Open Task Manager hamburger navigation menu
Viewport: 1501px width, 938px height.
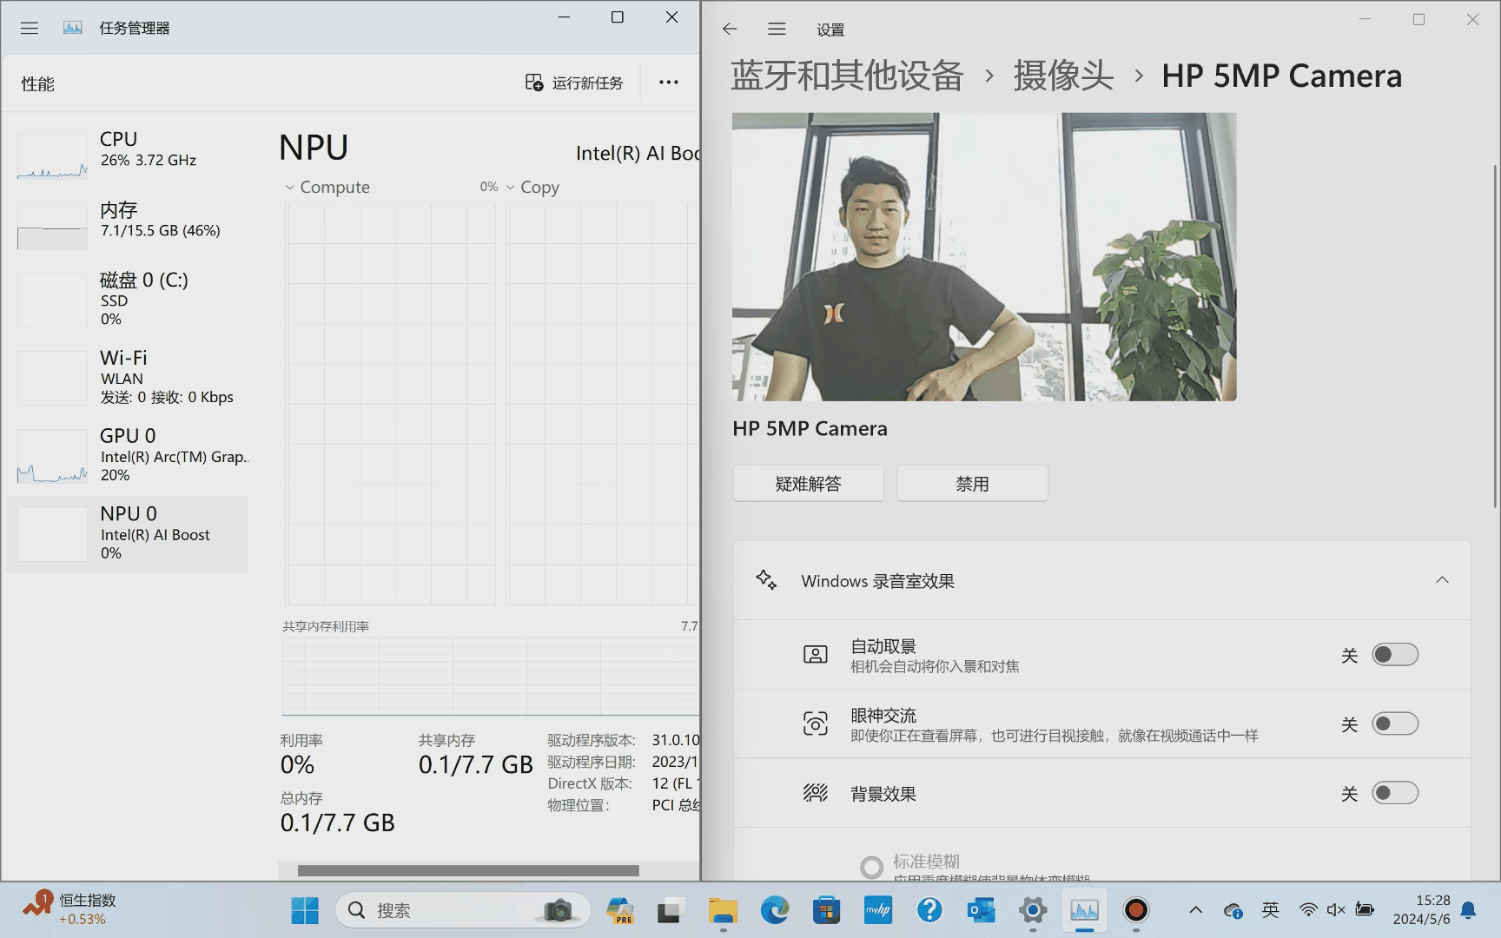pyautogui.click(x=29, y=28)
